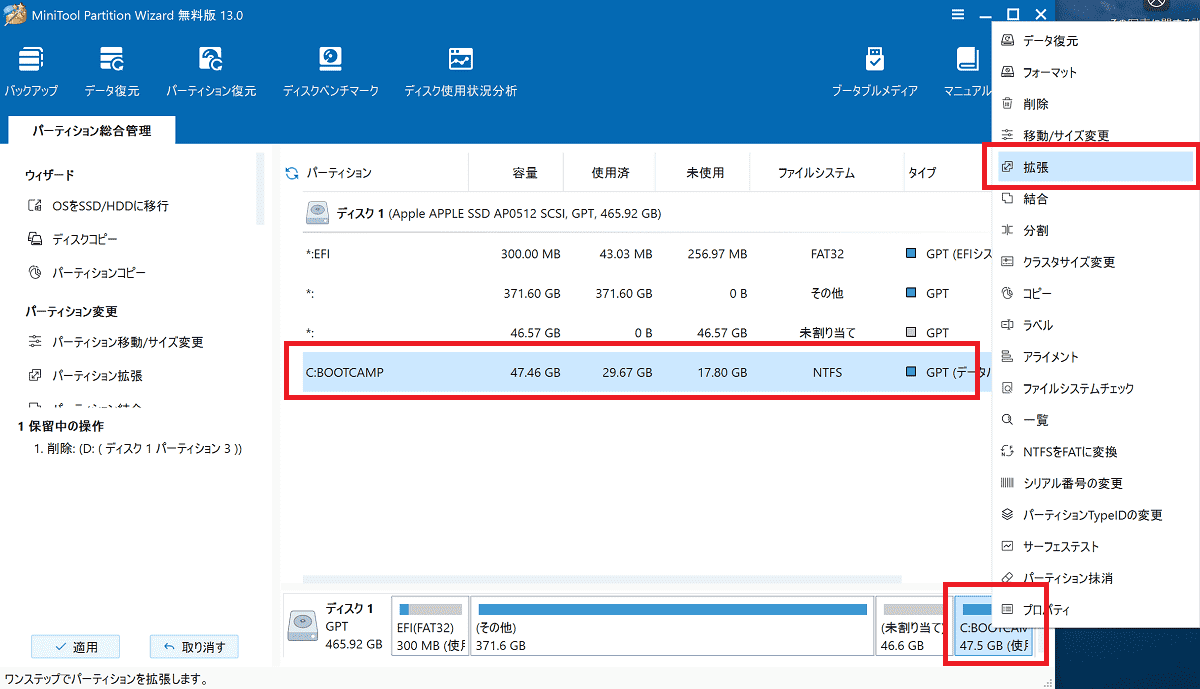Click the ディスク 1 GPT drive in the disk map
Image resolution: width=1200 pixels, height=689 pixels.
(x=336, y=626)
